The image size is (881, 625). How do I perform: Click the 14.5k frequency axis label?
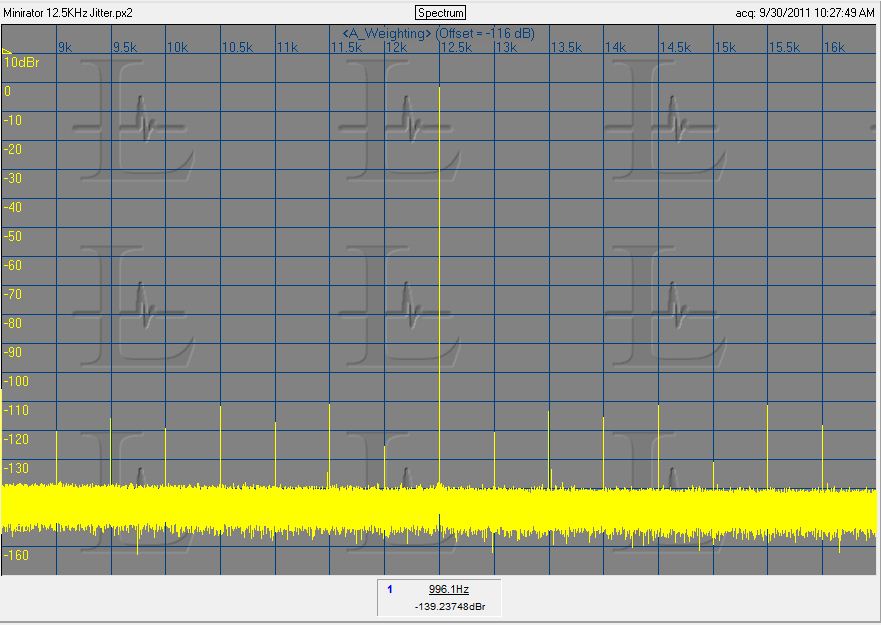[676, 48]
